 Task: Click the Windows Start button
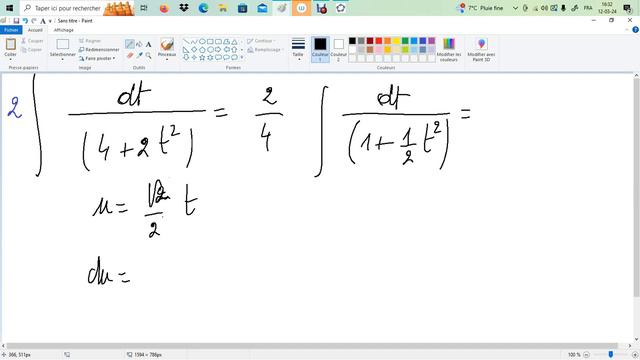coord(9,8)
